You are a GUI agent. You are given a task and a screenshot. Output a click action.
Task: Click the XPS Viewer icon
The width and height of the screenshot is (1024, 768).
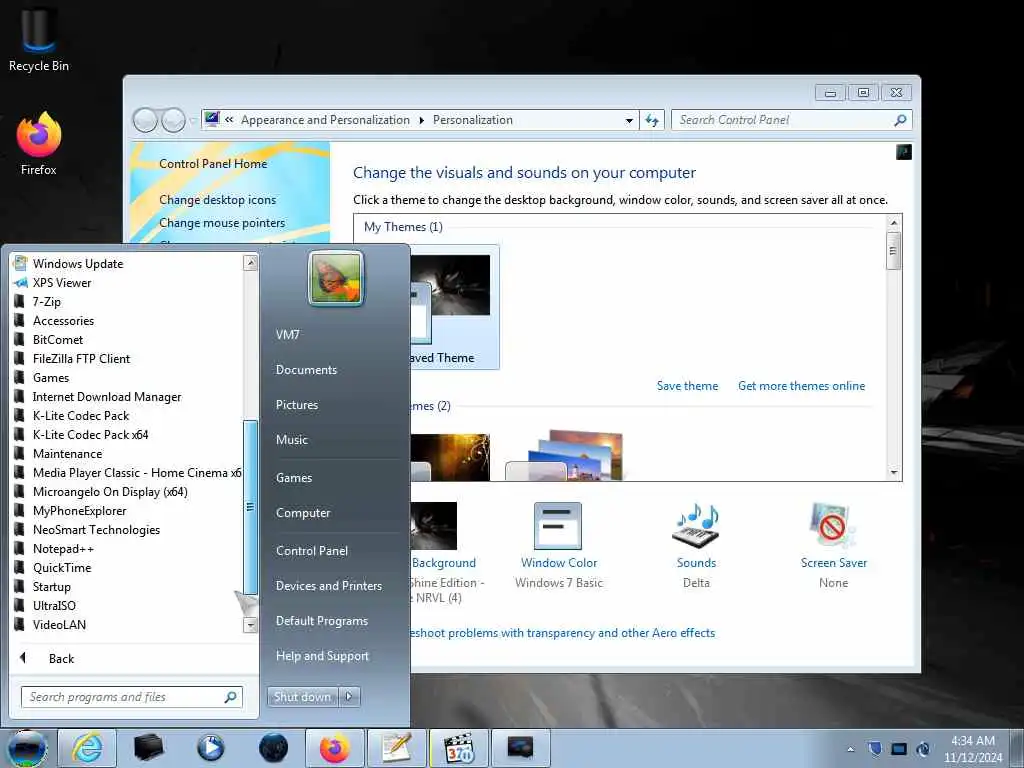pos(21,282)
